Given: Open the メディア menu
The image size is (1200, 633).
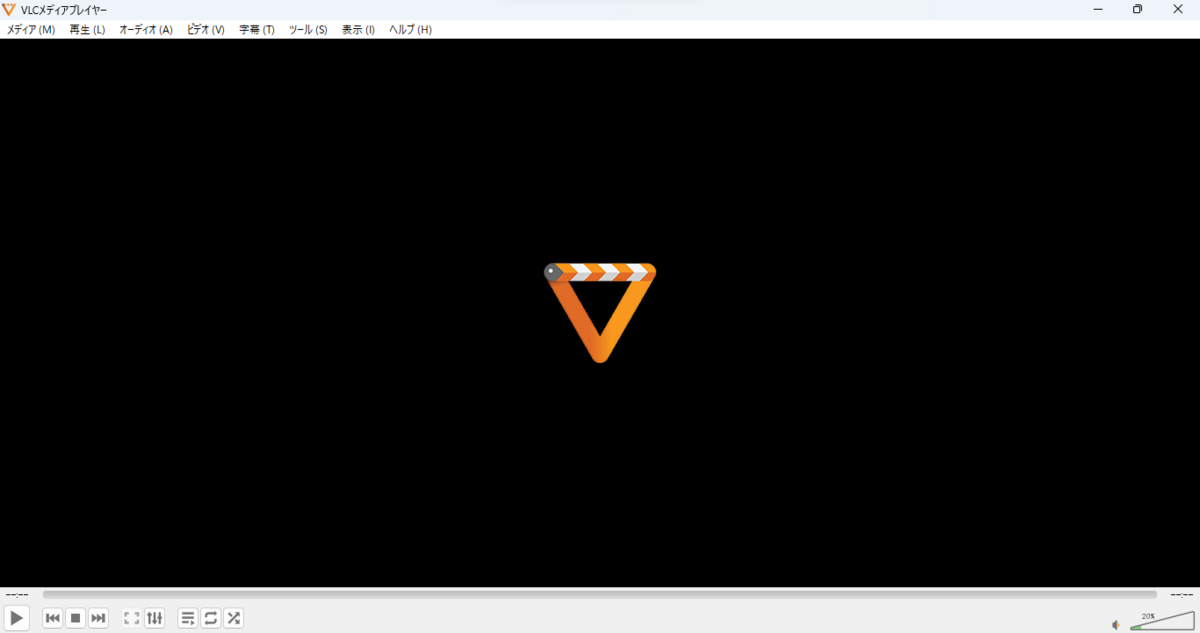Looking at the screenshot, I should pyautogui.click(x=30, y=29).
